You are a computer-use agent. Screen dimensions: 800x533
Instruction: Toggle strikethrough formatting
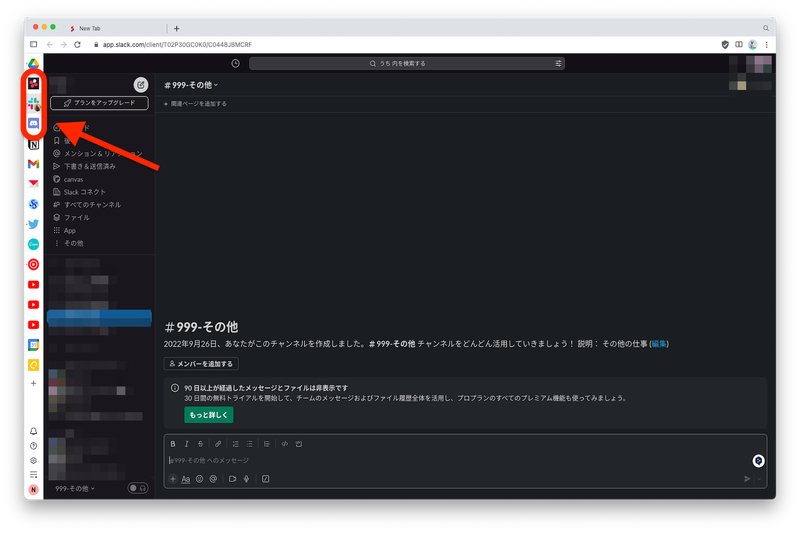(201, 444)
